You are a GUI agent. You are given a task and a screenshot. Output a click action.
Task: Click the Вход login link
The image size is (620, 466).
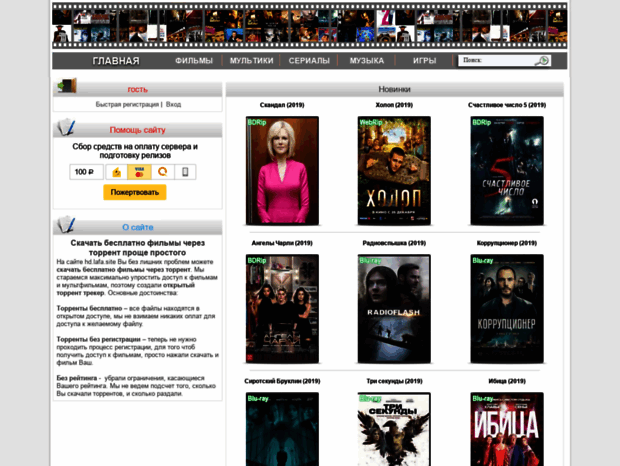[x=173, y=104]
